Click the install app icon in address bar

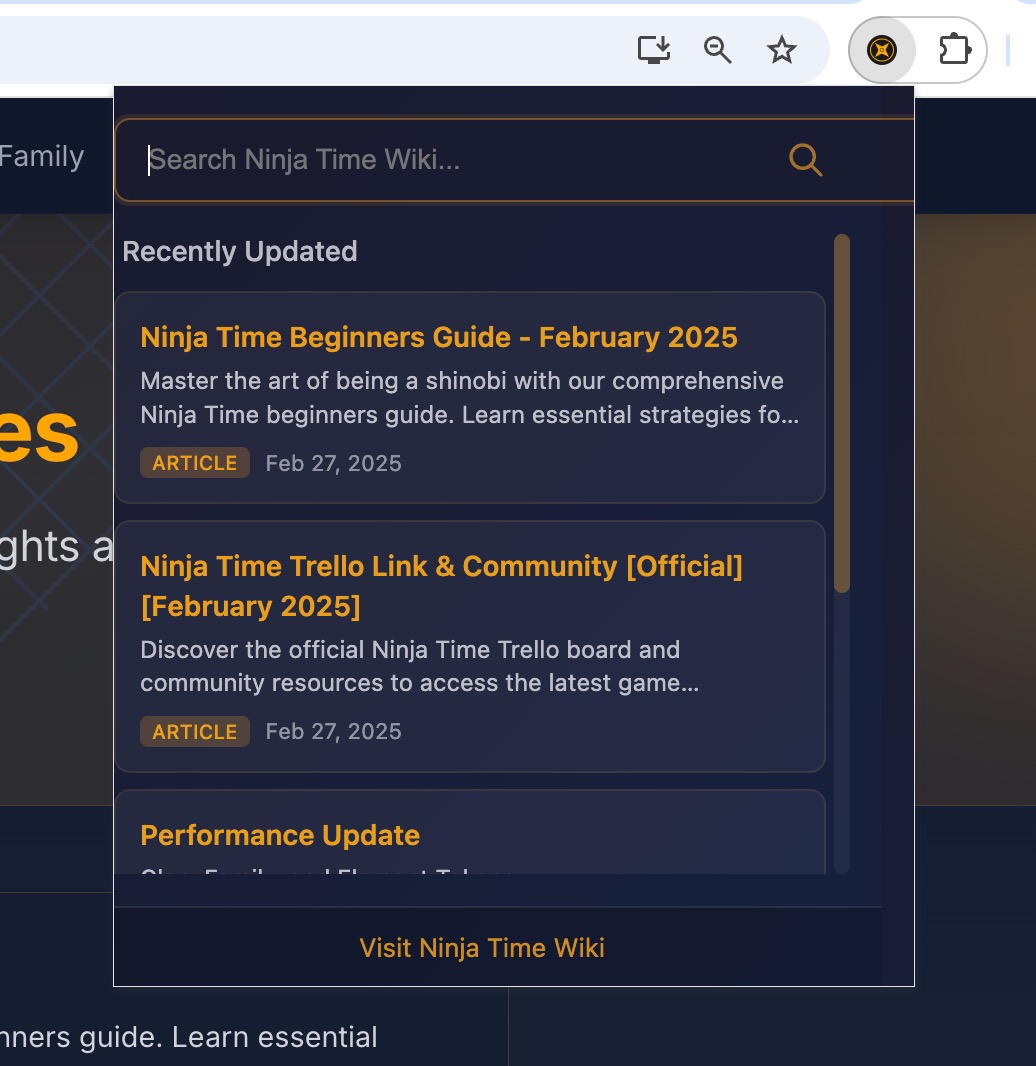click(x=654, y=50)
